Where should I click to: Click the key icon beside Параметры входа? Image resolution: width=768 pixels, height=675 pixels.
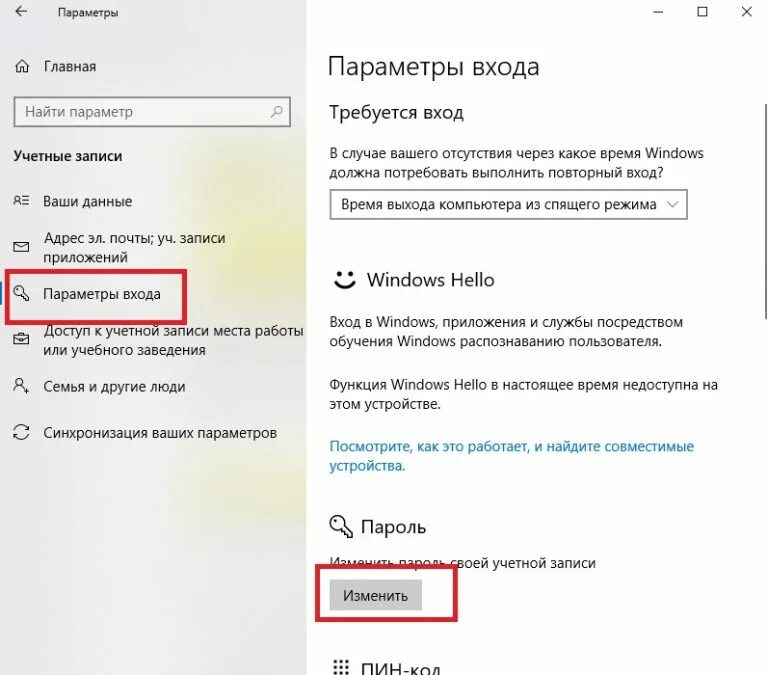coord(22,293)
